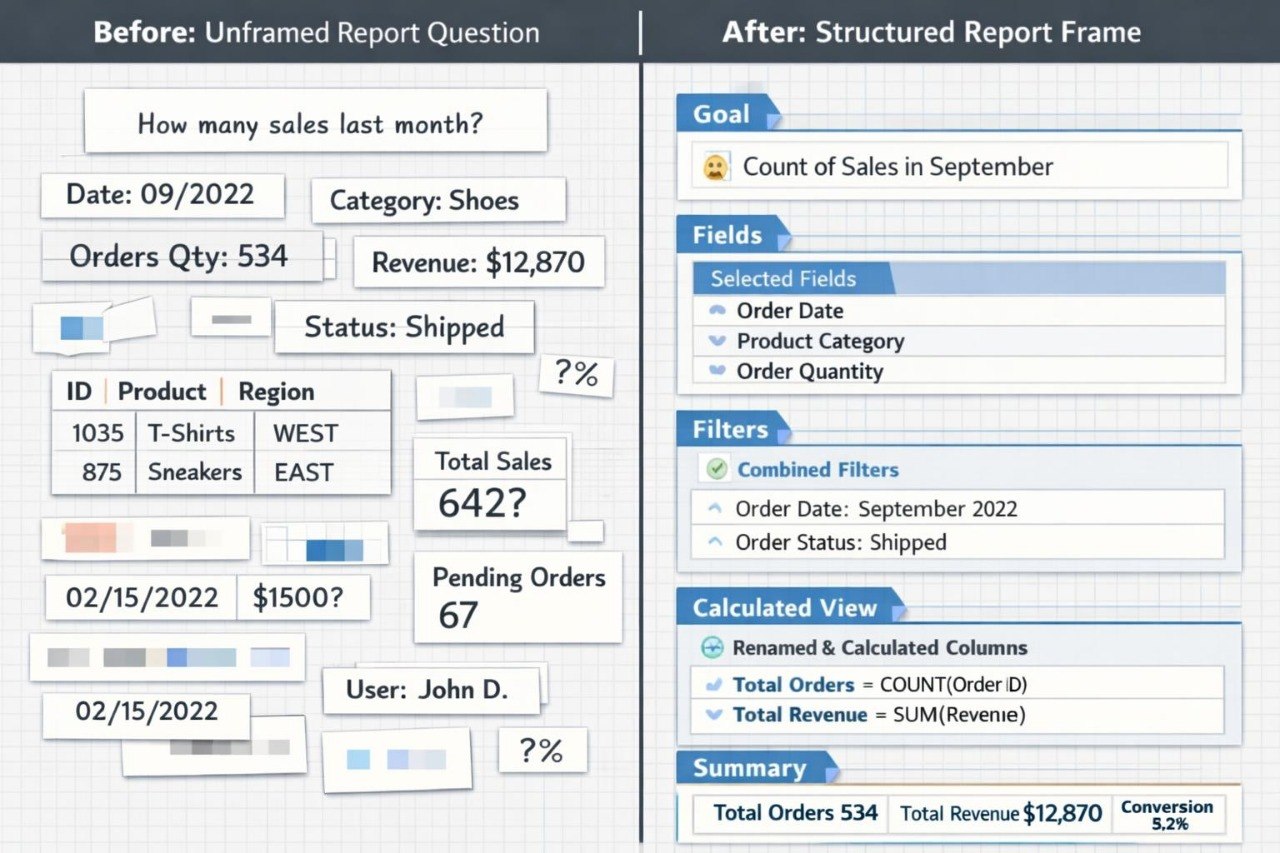Select the Order Date field row
Viewport: 1280px width, 853px height.
[959, 310]
